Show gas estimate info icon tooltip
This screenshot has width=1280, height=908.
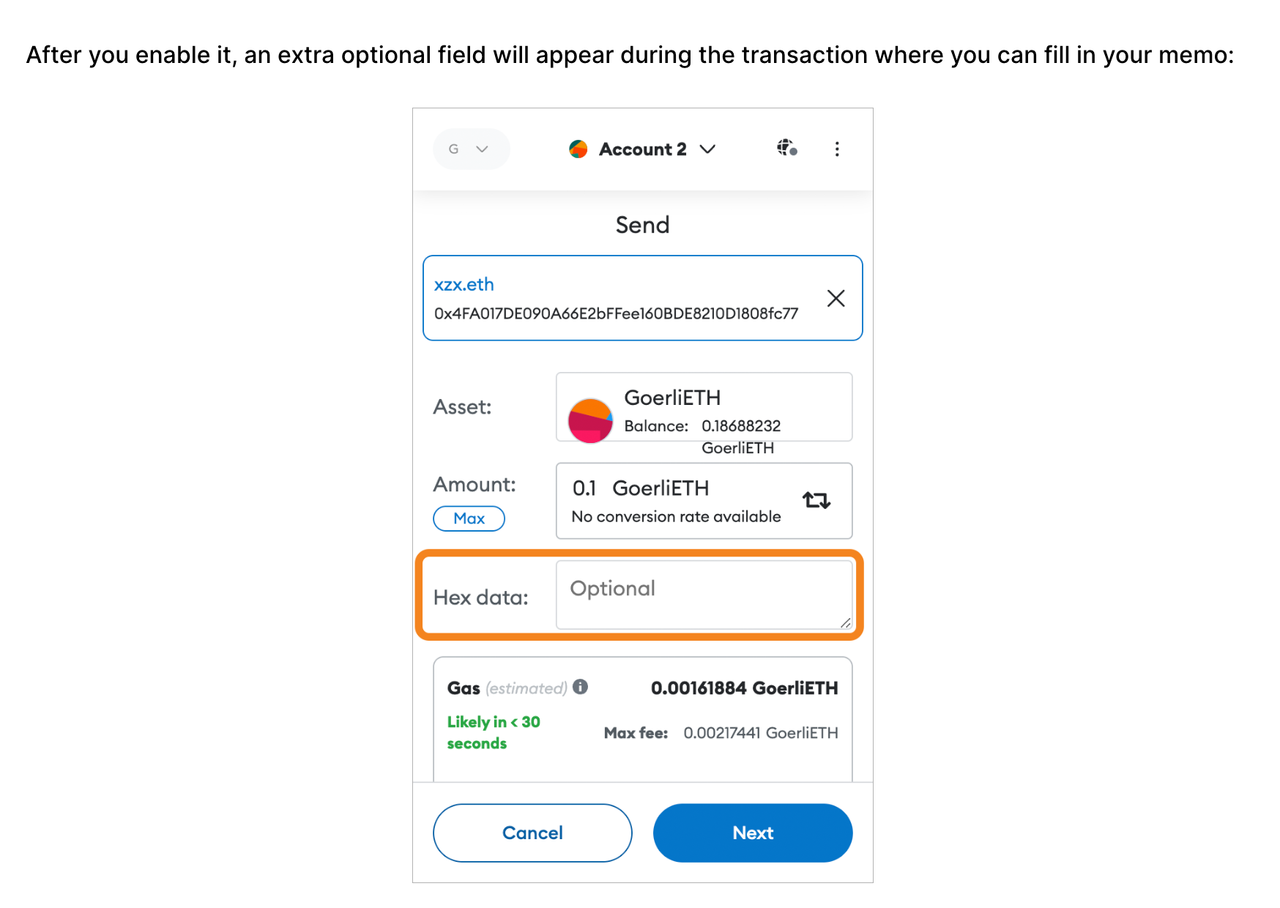[580, 687]
